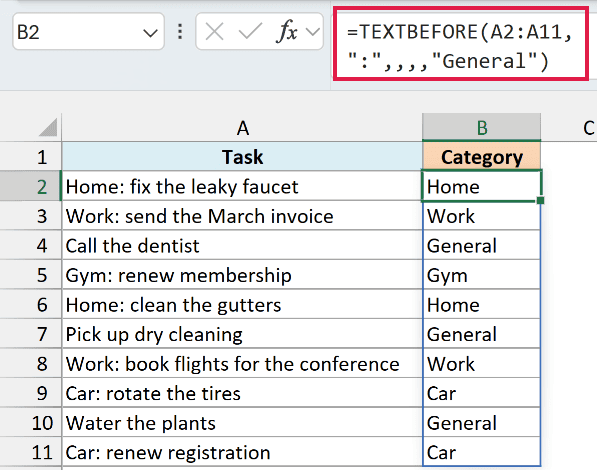Click the Select All corner triangle
Image resolution: width=597 pixels, height=470 pixels.
click(x=48, y=127)
